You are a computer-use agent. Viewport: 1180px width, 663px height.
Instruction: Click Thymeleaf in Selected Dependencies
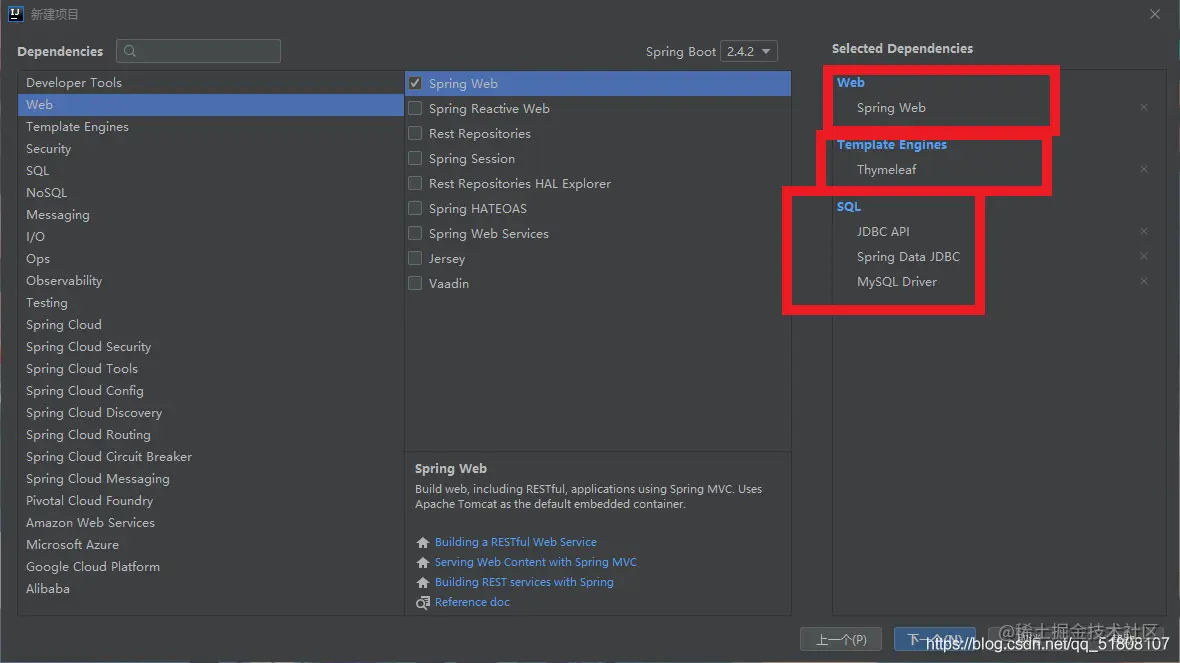pos(886,169)
